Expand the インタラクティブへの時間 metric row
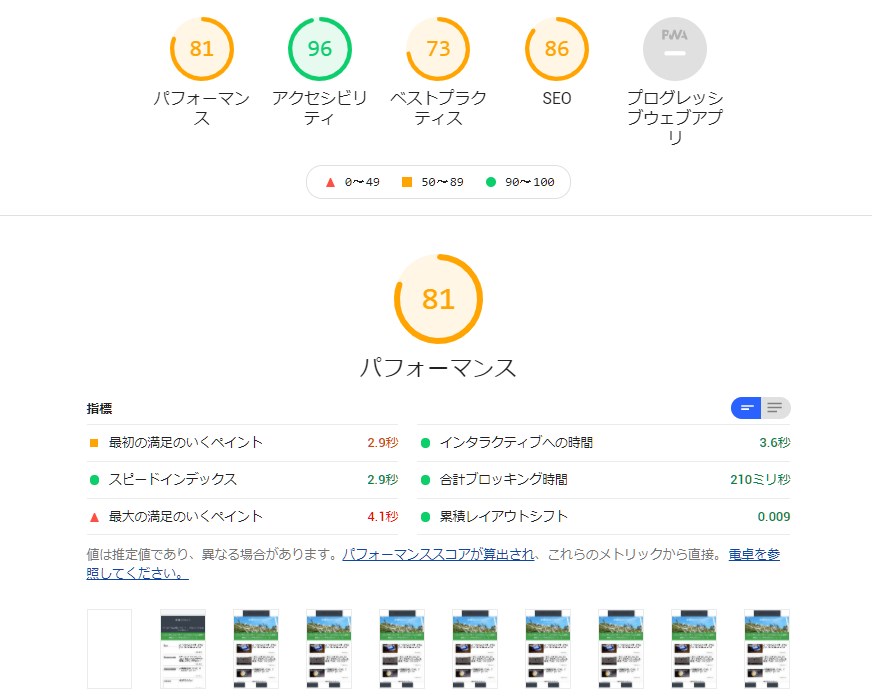The image size is (872, 699). click(x=603, y=443)
